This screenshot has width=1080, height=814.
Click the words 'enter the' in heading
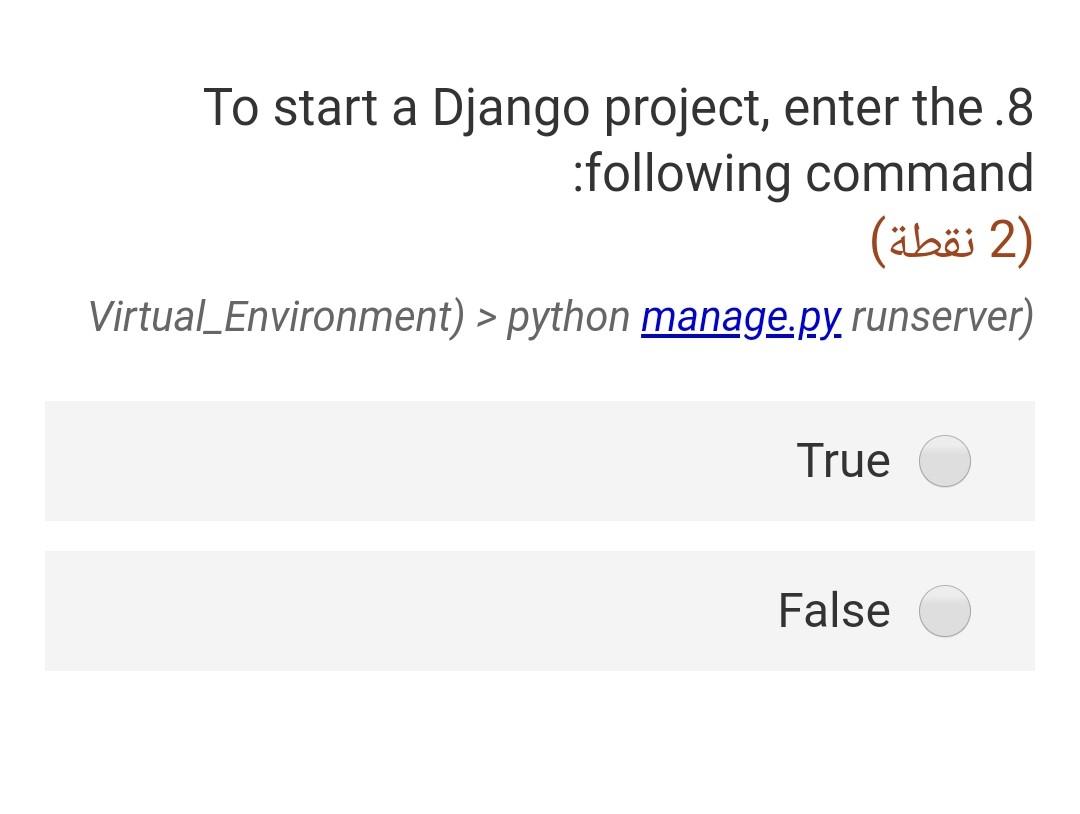(x=883, y=108)
